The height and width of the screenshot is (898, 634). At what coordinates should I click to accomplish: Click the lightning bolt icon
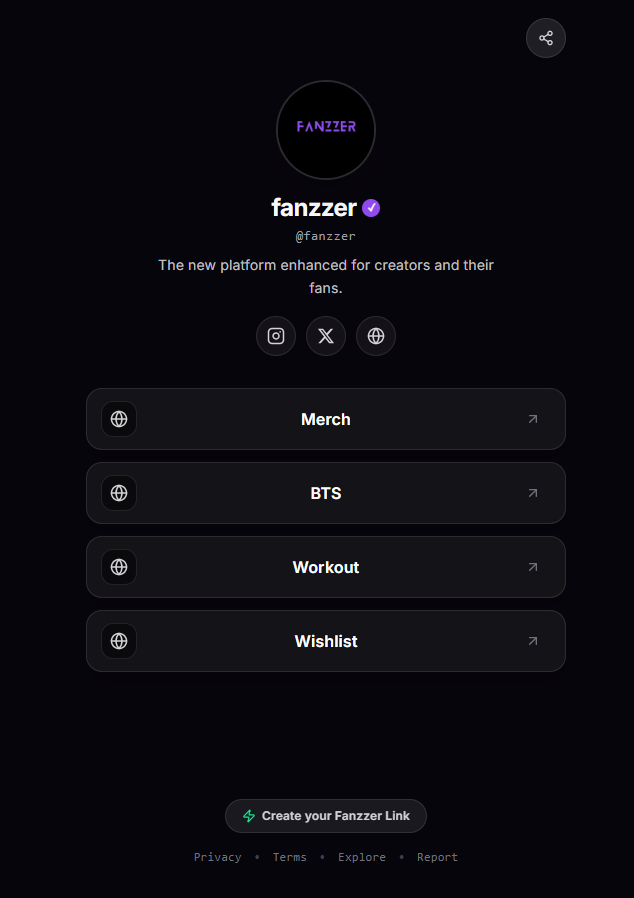(249, 816)
